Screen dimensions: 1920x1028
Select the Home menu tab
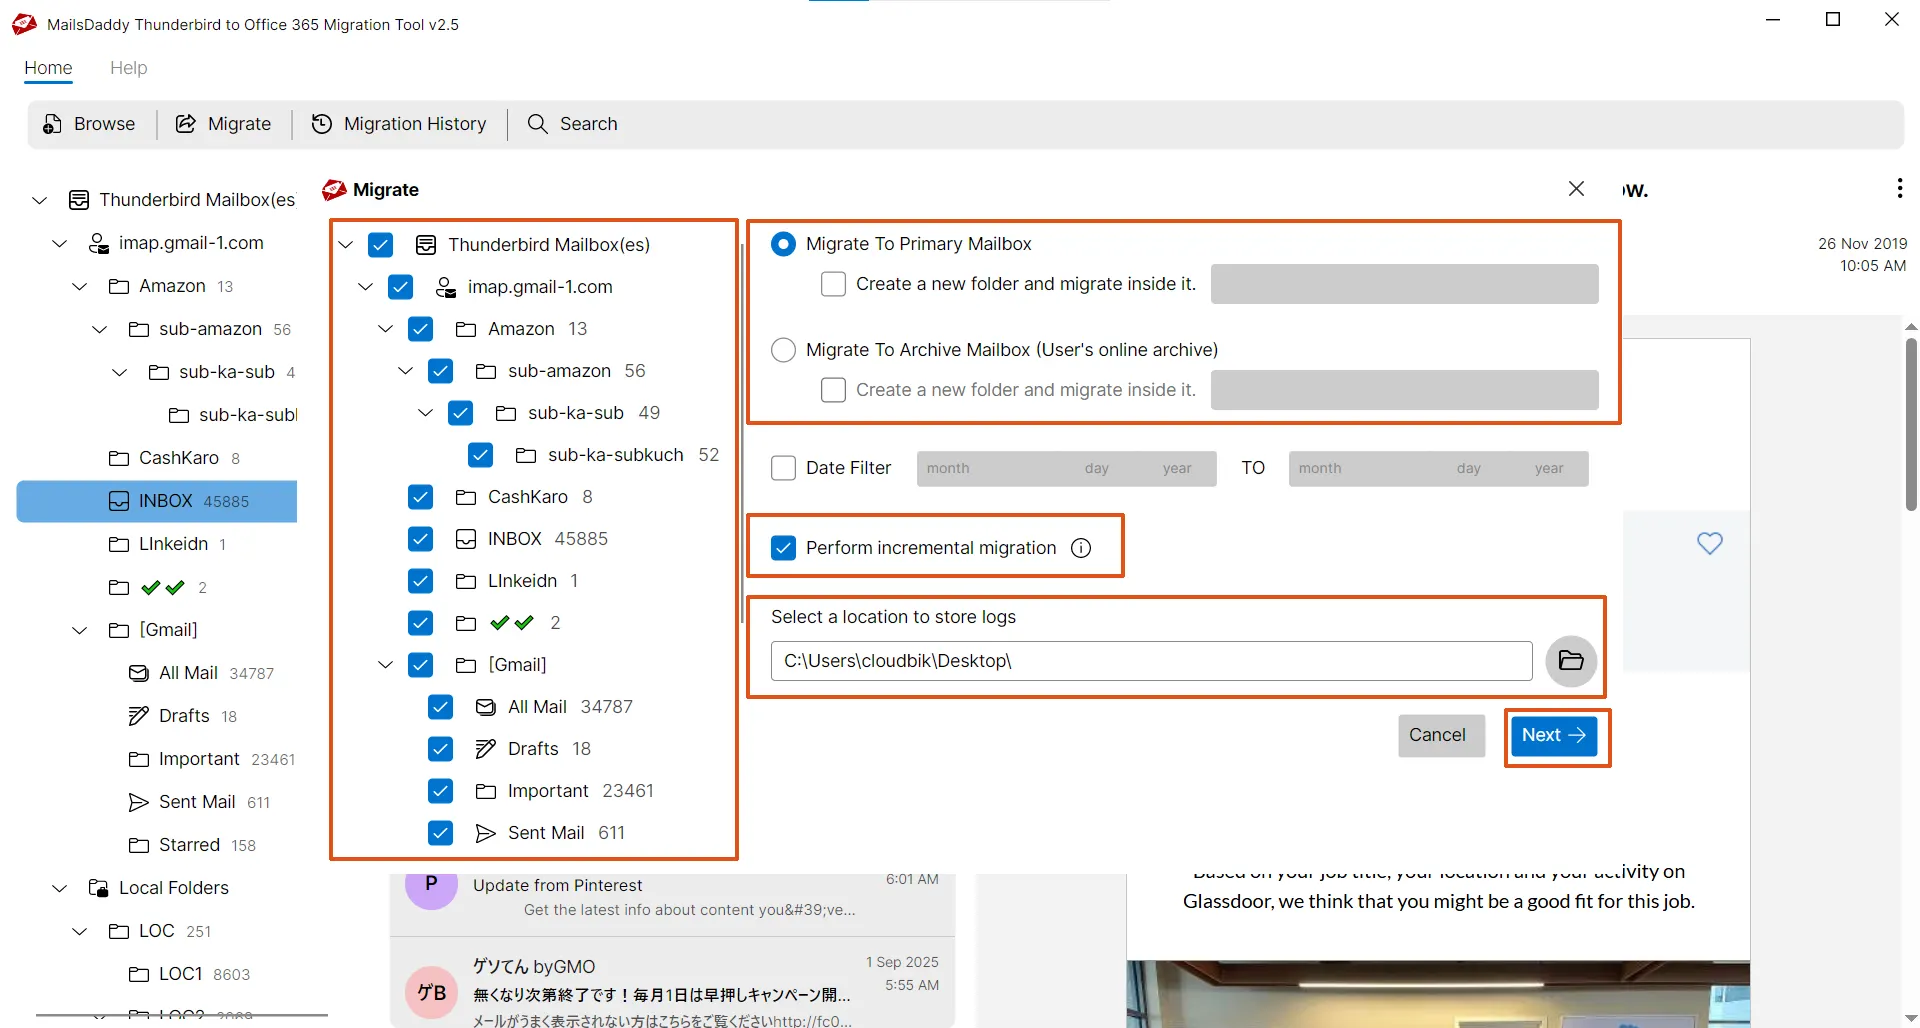47,68
